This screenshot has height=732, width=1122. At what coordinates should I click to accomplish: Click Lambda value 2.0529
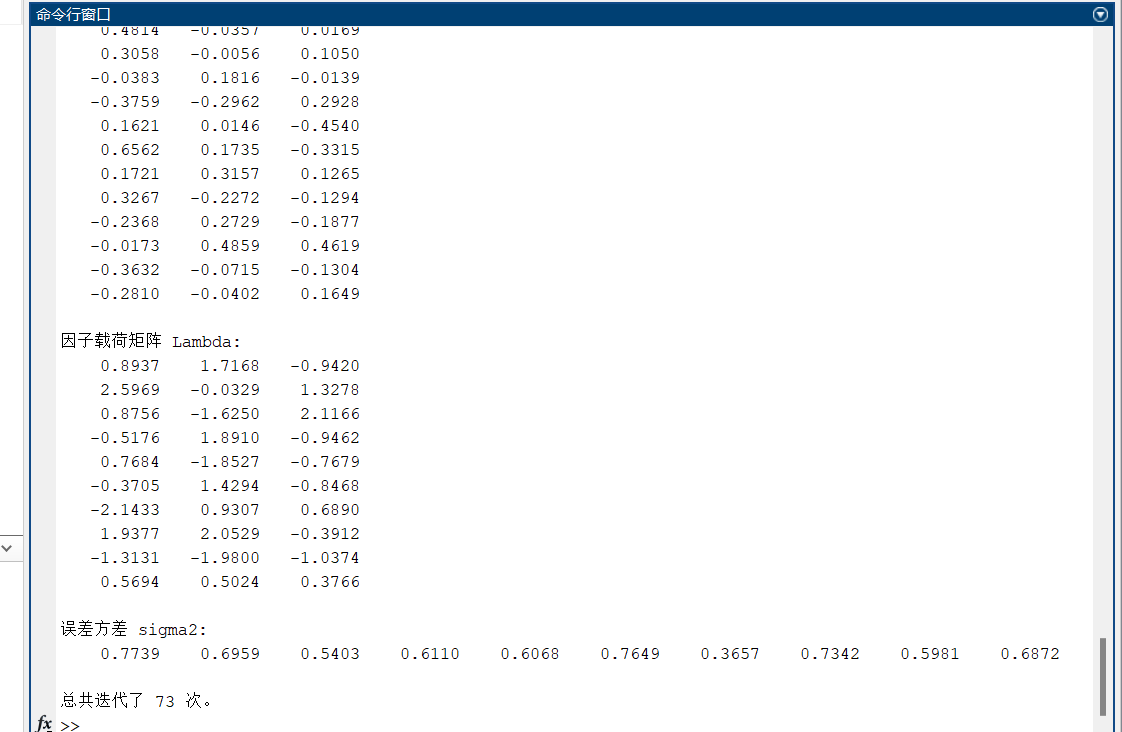tap(230, 534)
